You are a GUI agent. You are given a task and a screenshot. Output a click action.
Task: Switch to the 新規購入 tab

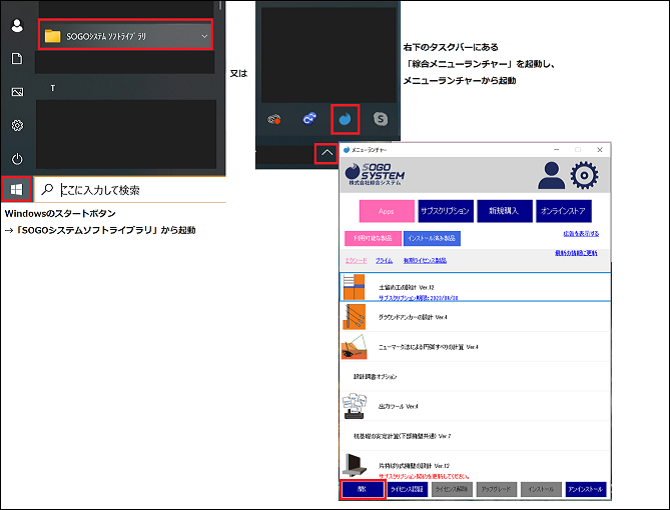(505, 211)
